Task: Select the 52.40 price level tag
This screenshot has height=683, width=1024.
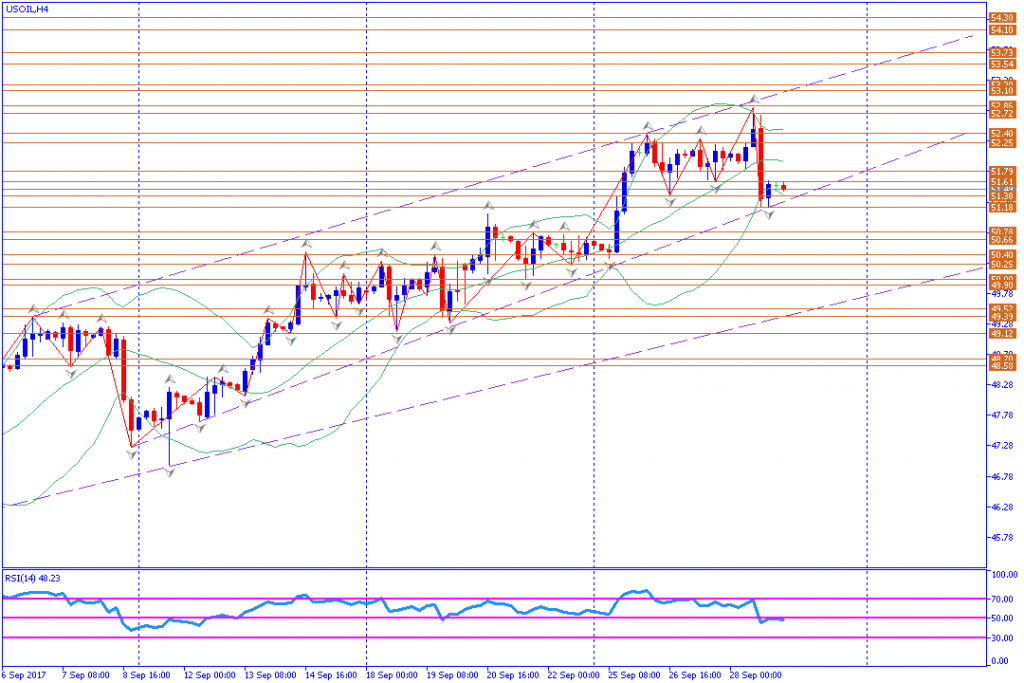Action: [1002, 133]
